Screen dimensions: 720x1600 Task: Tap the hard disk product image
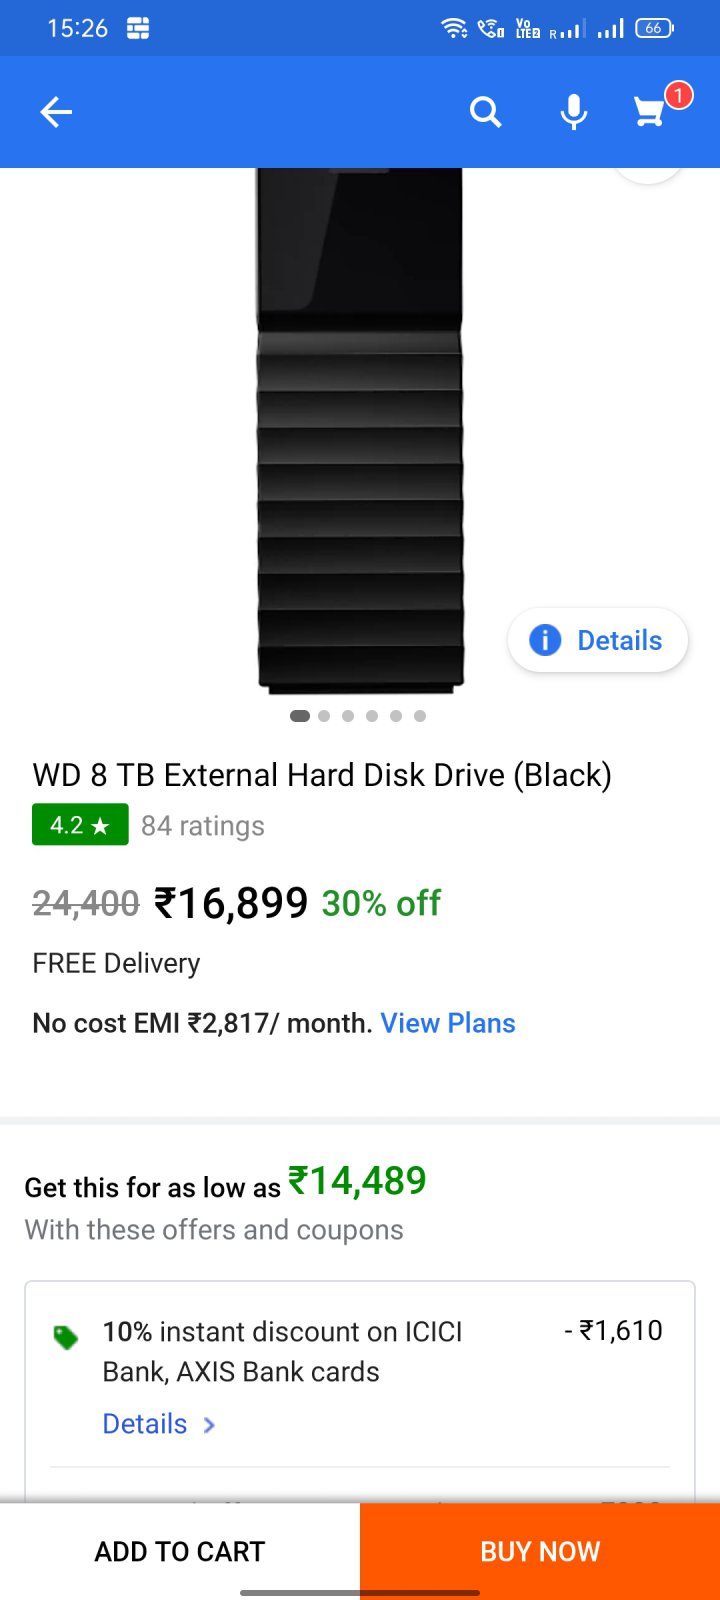[x=360, y=431]
